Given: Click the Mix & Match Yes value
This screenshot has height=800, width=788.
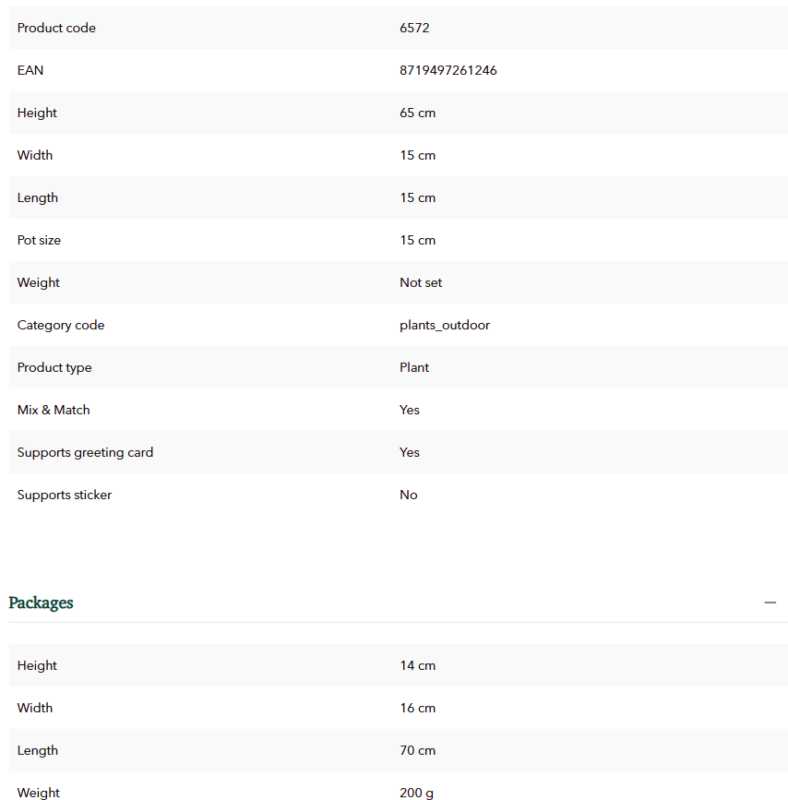Looking at the screenshot, I should (x=409, y=410).
